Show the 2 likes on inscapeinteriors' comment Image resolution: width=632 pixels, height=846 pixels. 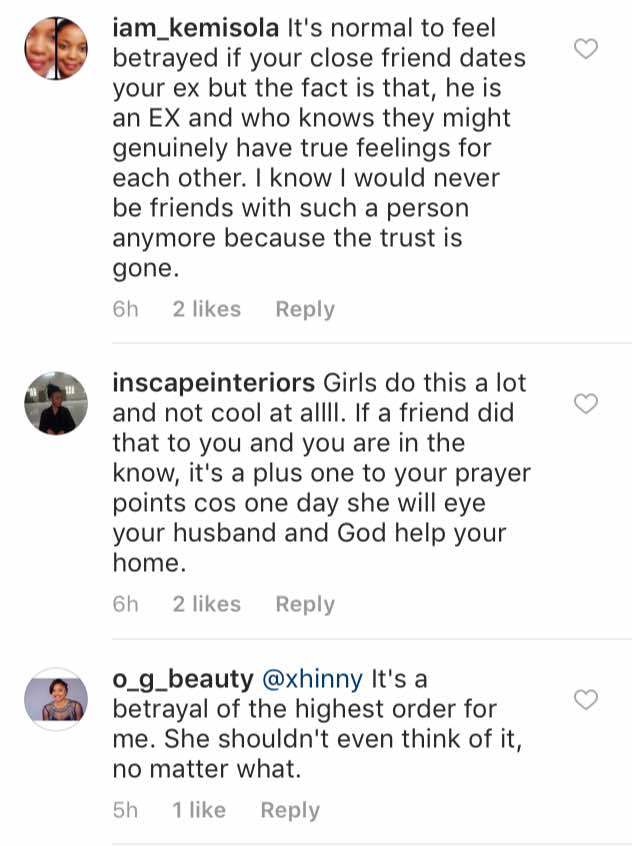click(x=206, y=604)
